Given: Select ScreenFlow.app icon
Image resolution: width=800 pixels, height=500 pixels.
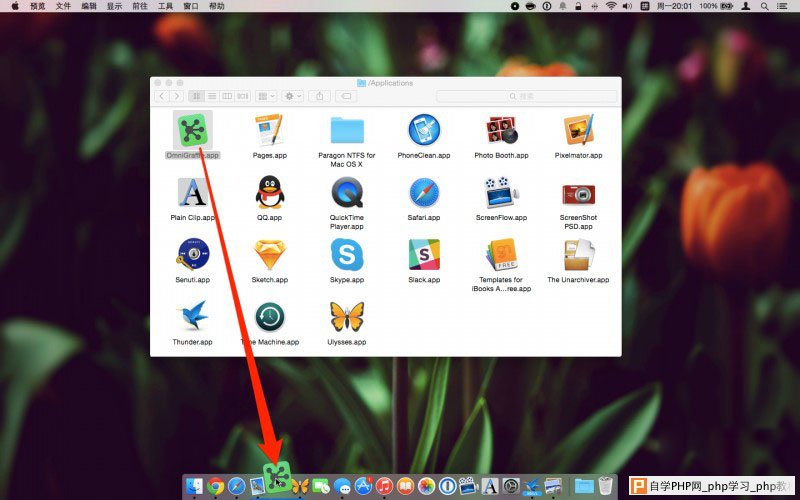Looking at the screenshot, I should pyautogui.click(x=501, y=192).
